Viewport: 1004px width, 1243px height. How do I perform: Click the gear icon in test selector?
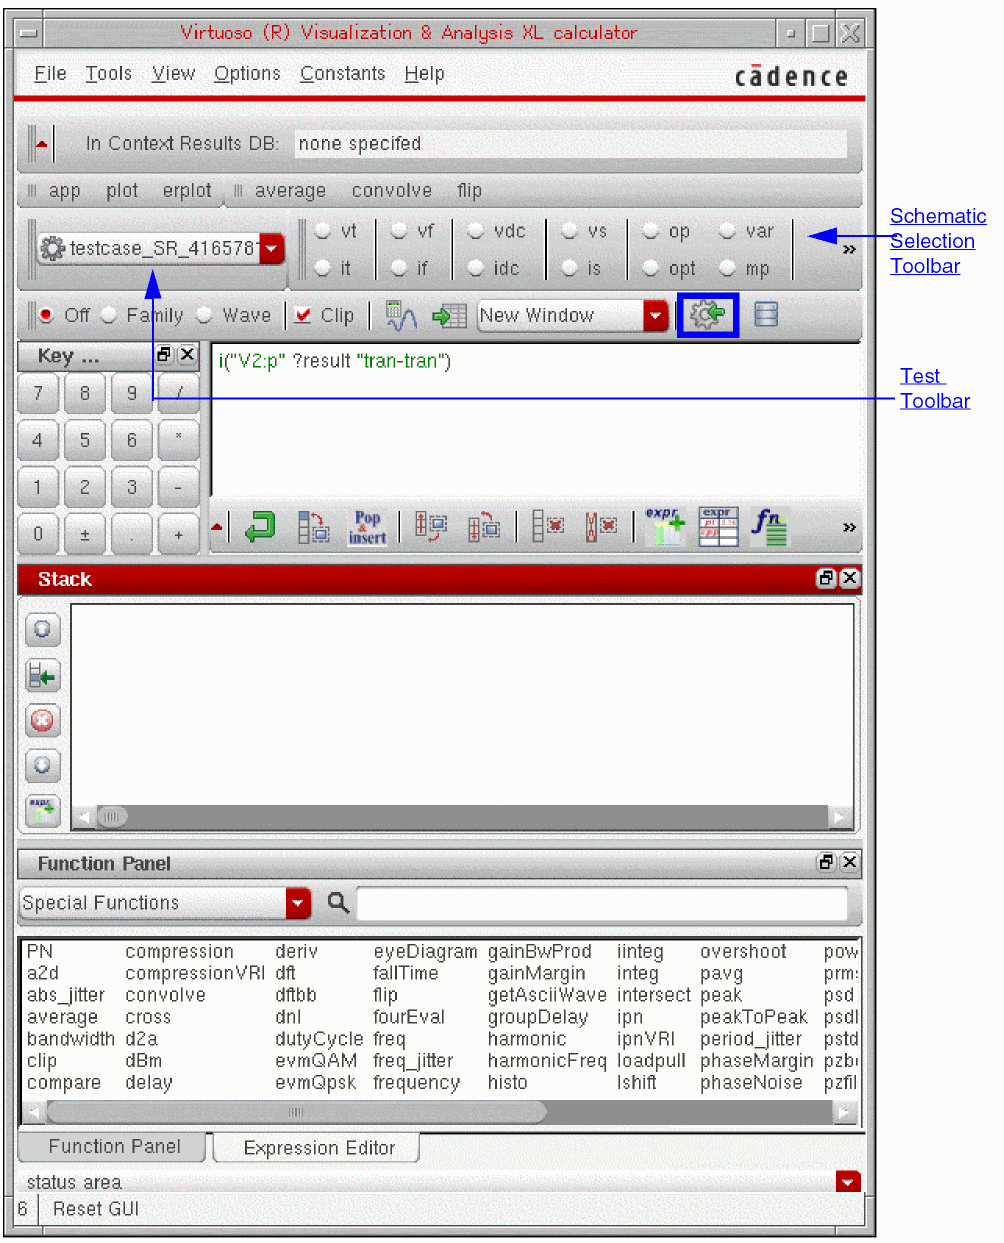click(x=52, y=248)
